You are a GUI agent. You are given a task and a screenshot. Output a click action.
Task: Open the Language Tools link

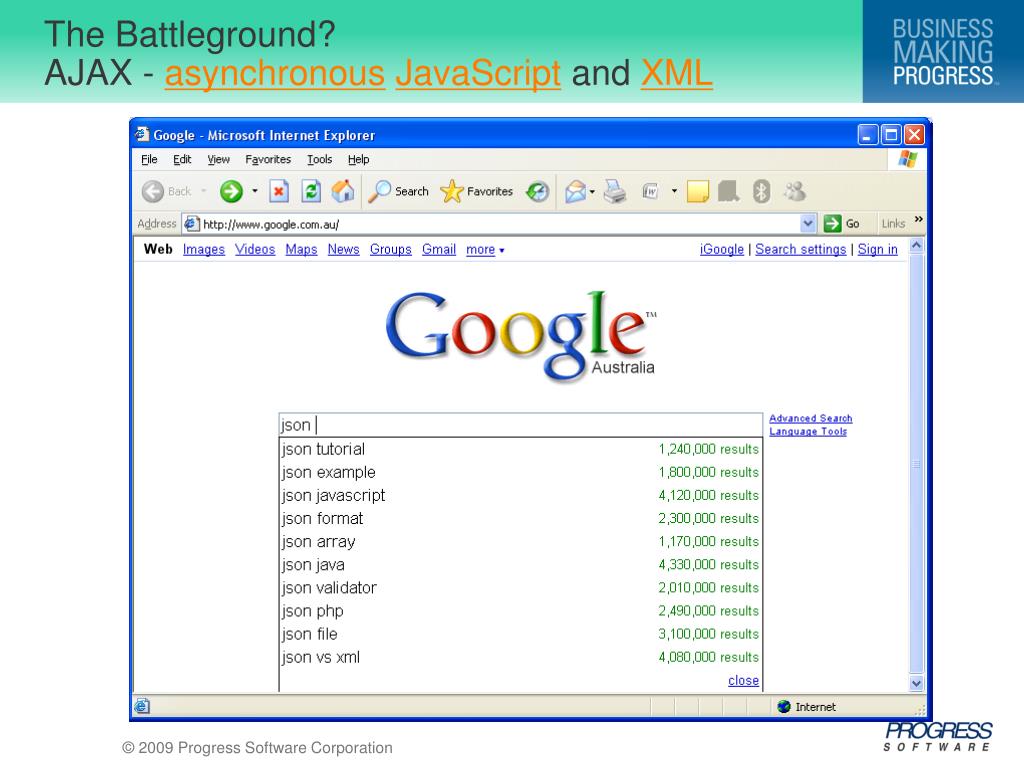point(808,431)
